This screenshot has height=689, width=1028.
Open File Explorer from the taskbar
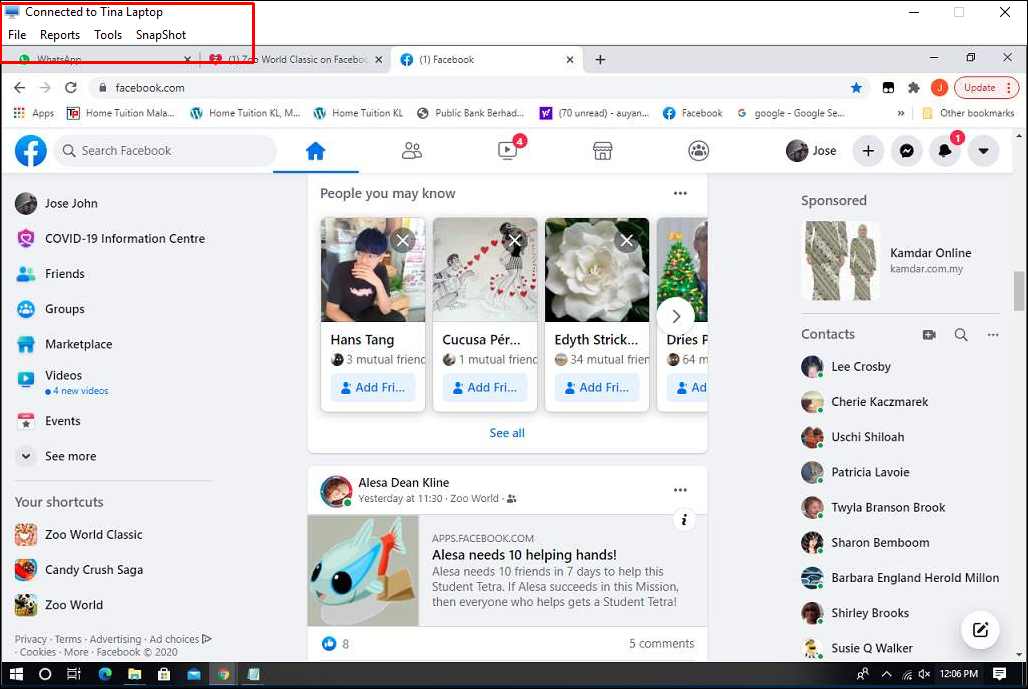[134, 674]
